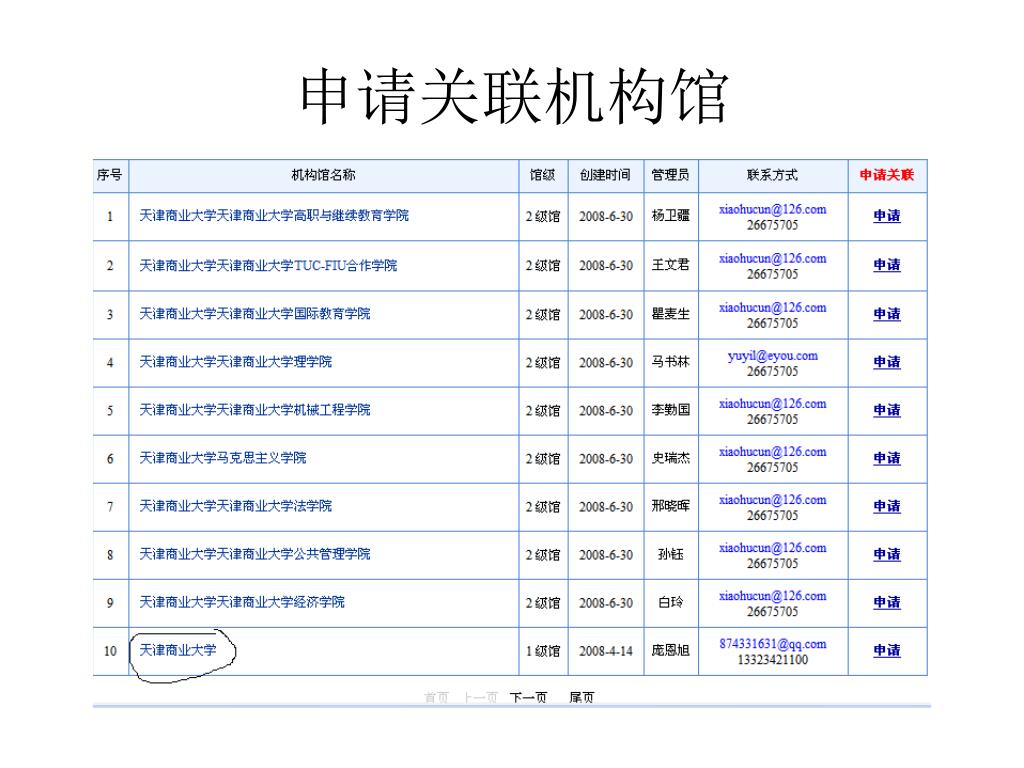Select the 2008-4-14 creation date cell
Viewport: 1024px width, 768px height.
605,651
